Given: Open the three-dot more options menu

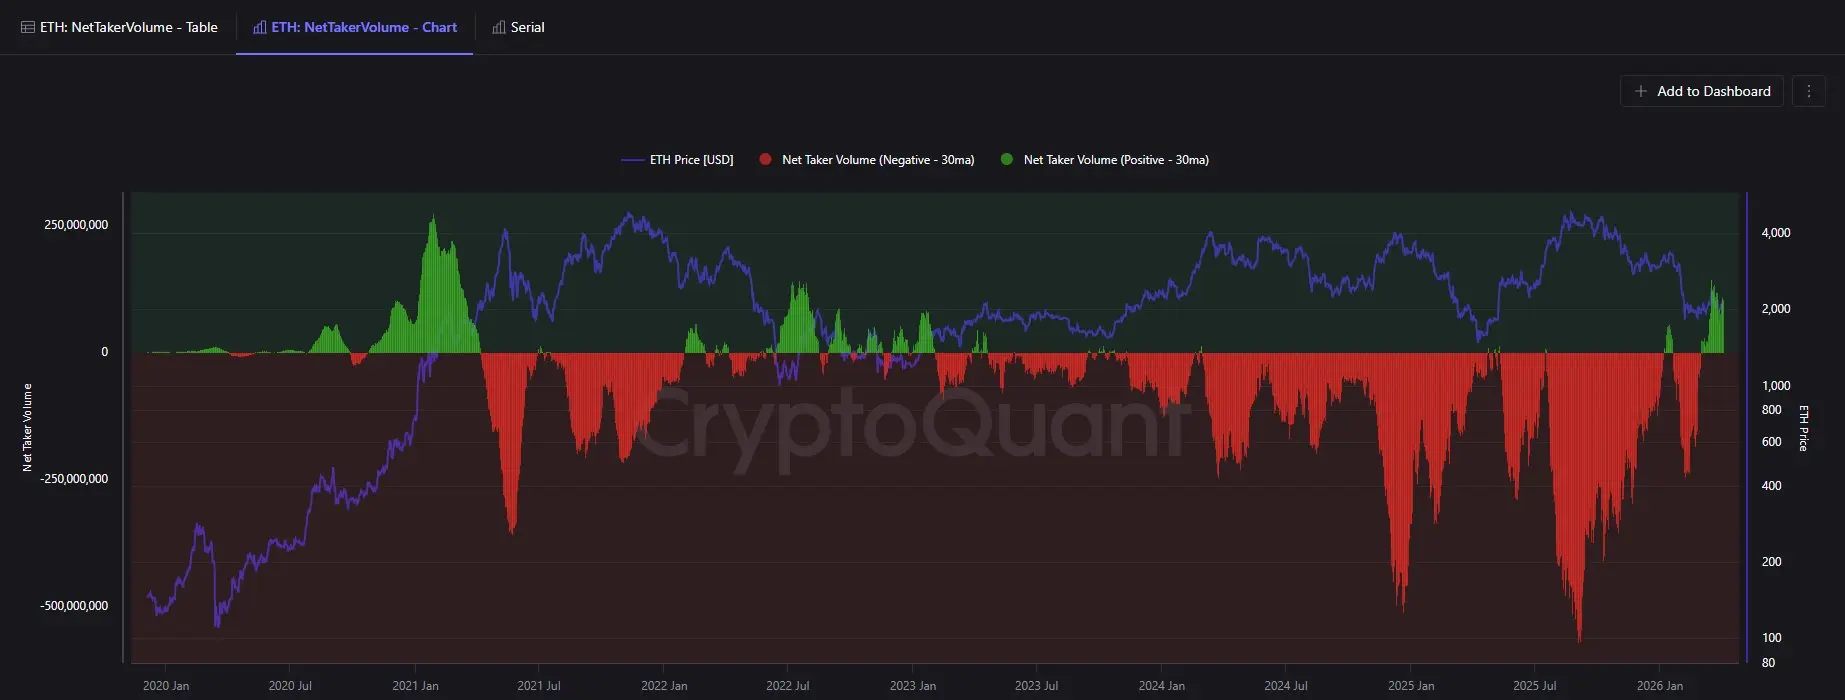Looking at the screenshot, I should (1808, 91).
